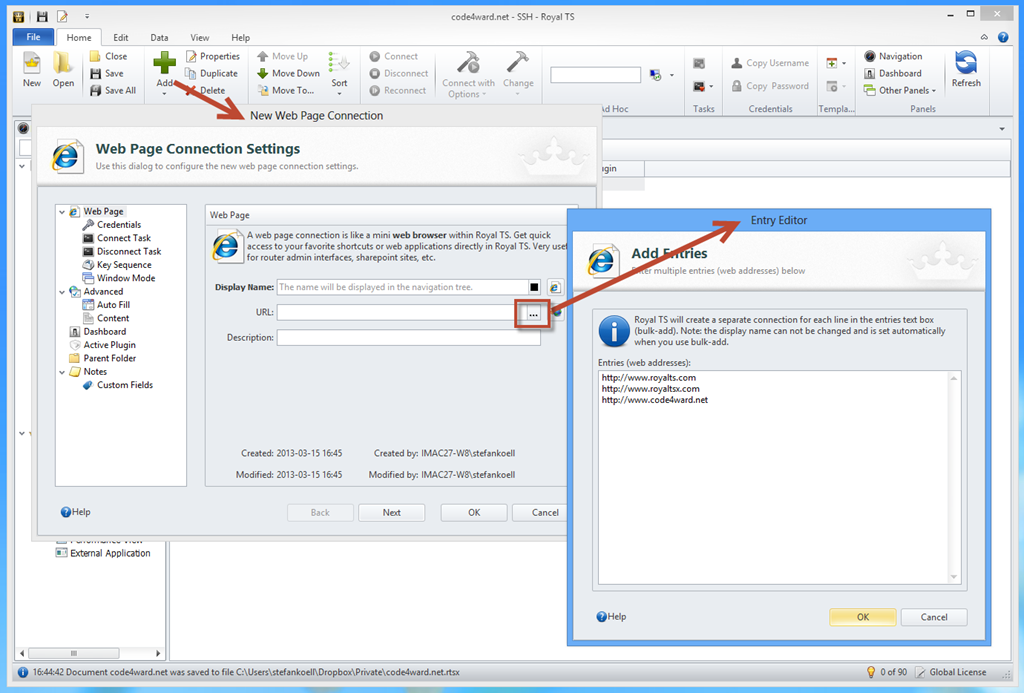Click the Properties icon in the ribbon

click(x=192, y=57)
